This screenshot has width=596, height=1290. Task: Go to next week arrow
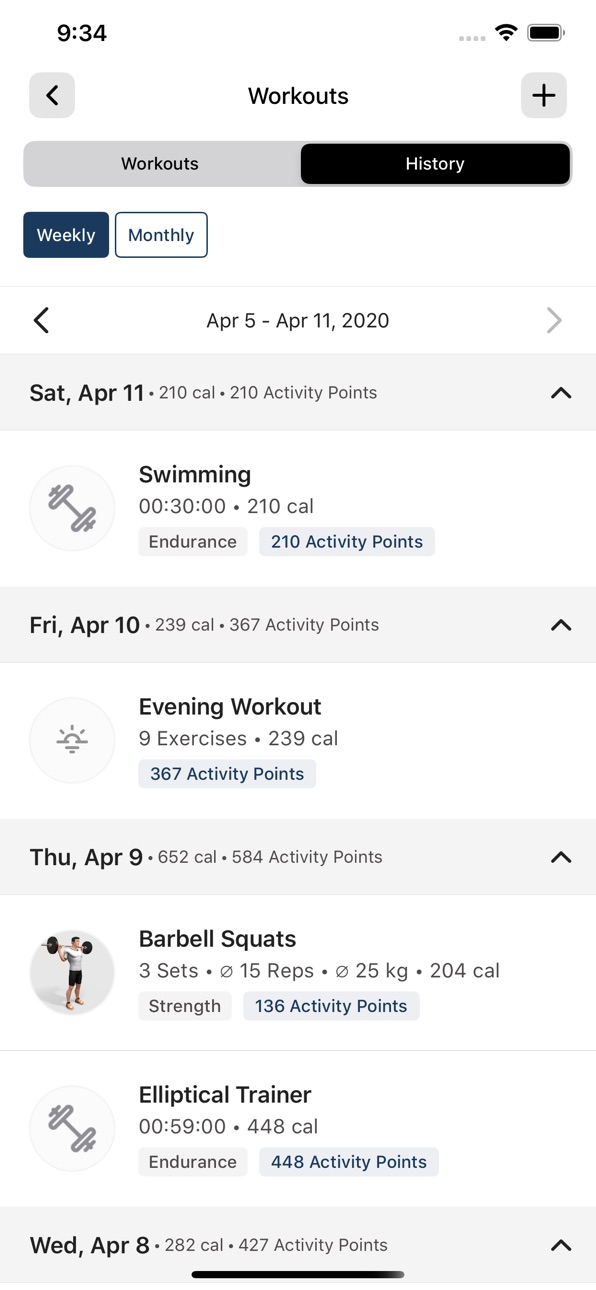pos(554,320)
